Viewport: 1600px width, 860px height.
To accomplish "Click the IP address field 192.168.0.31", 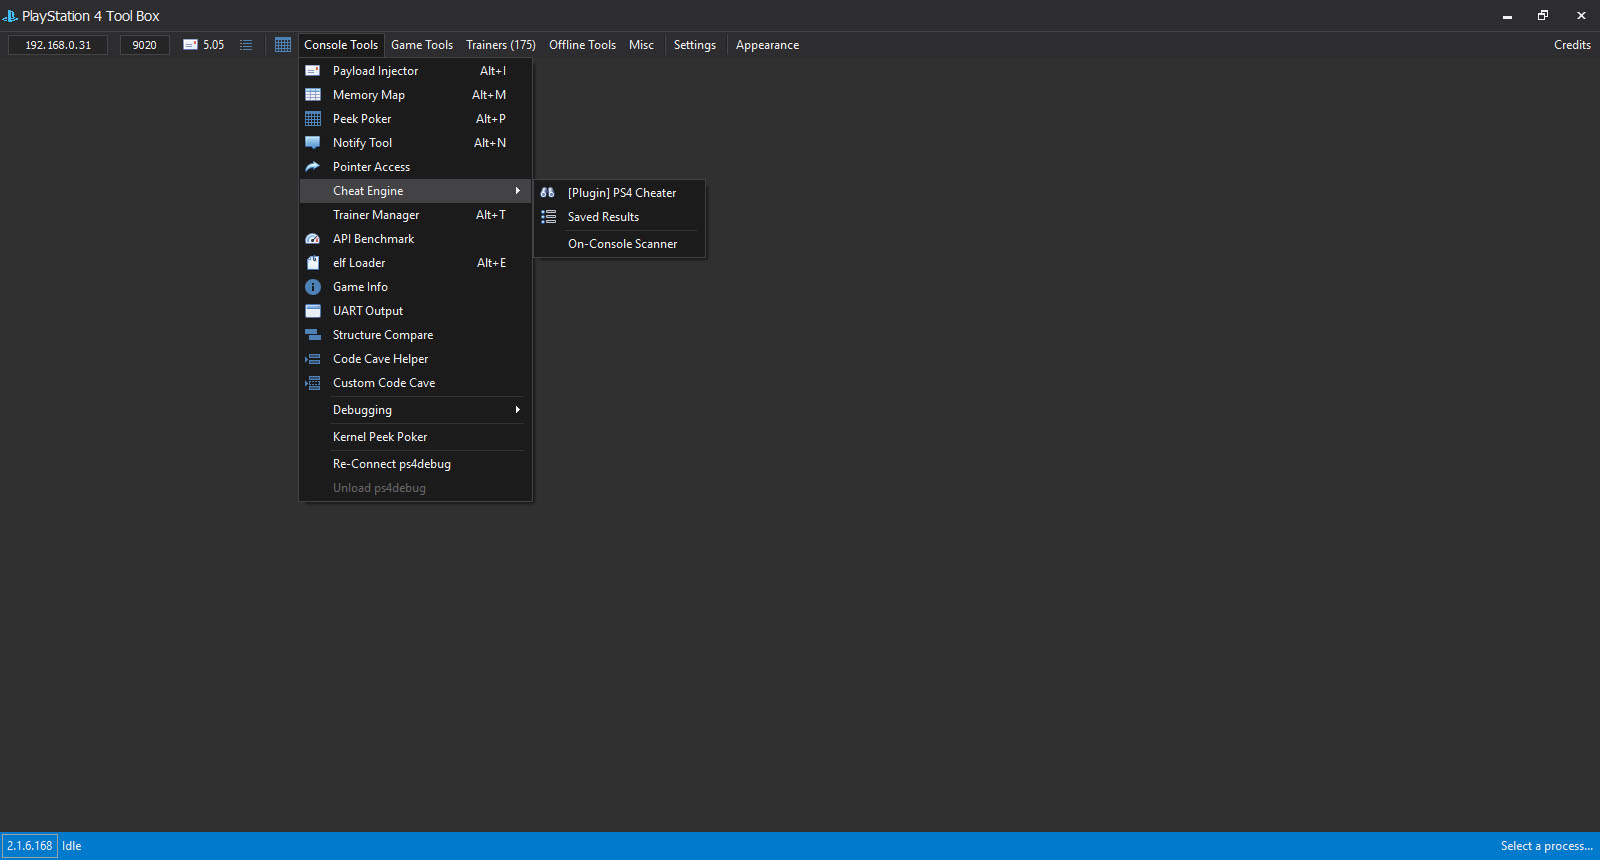I will [58, 45].
